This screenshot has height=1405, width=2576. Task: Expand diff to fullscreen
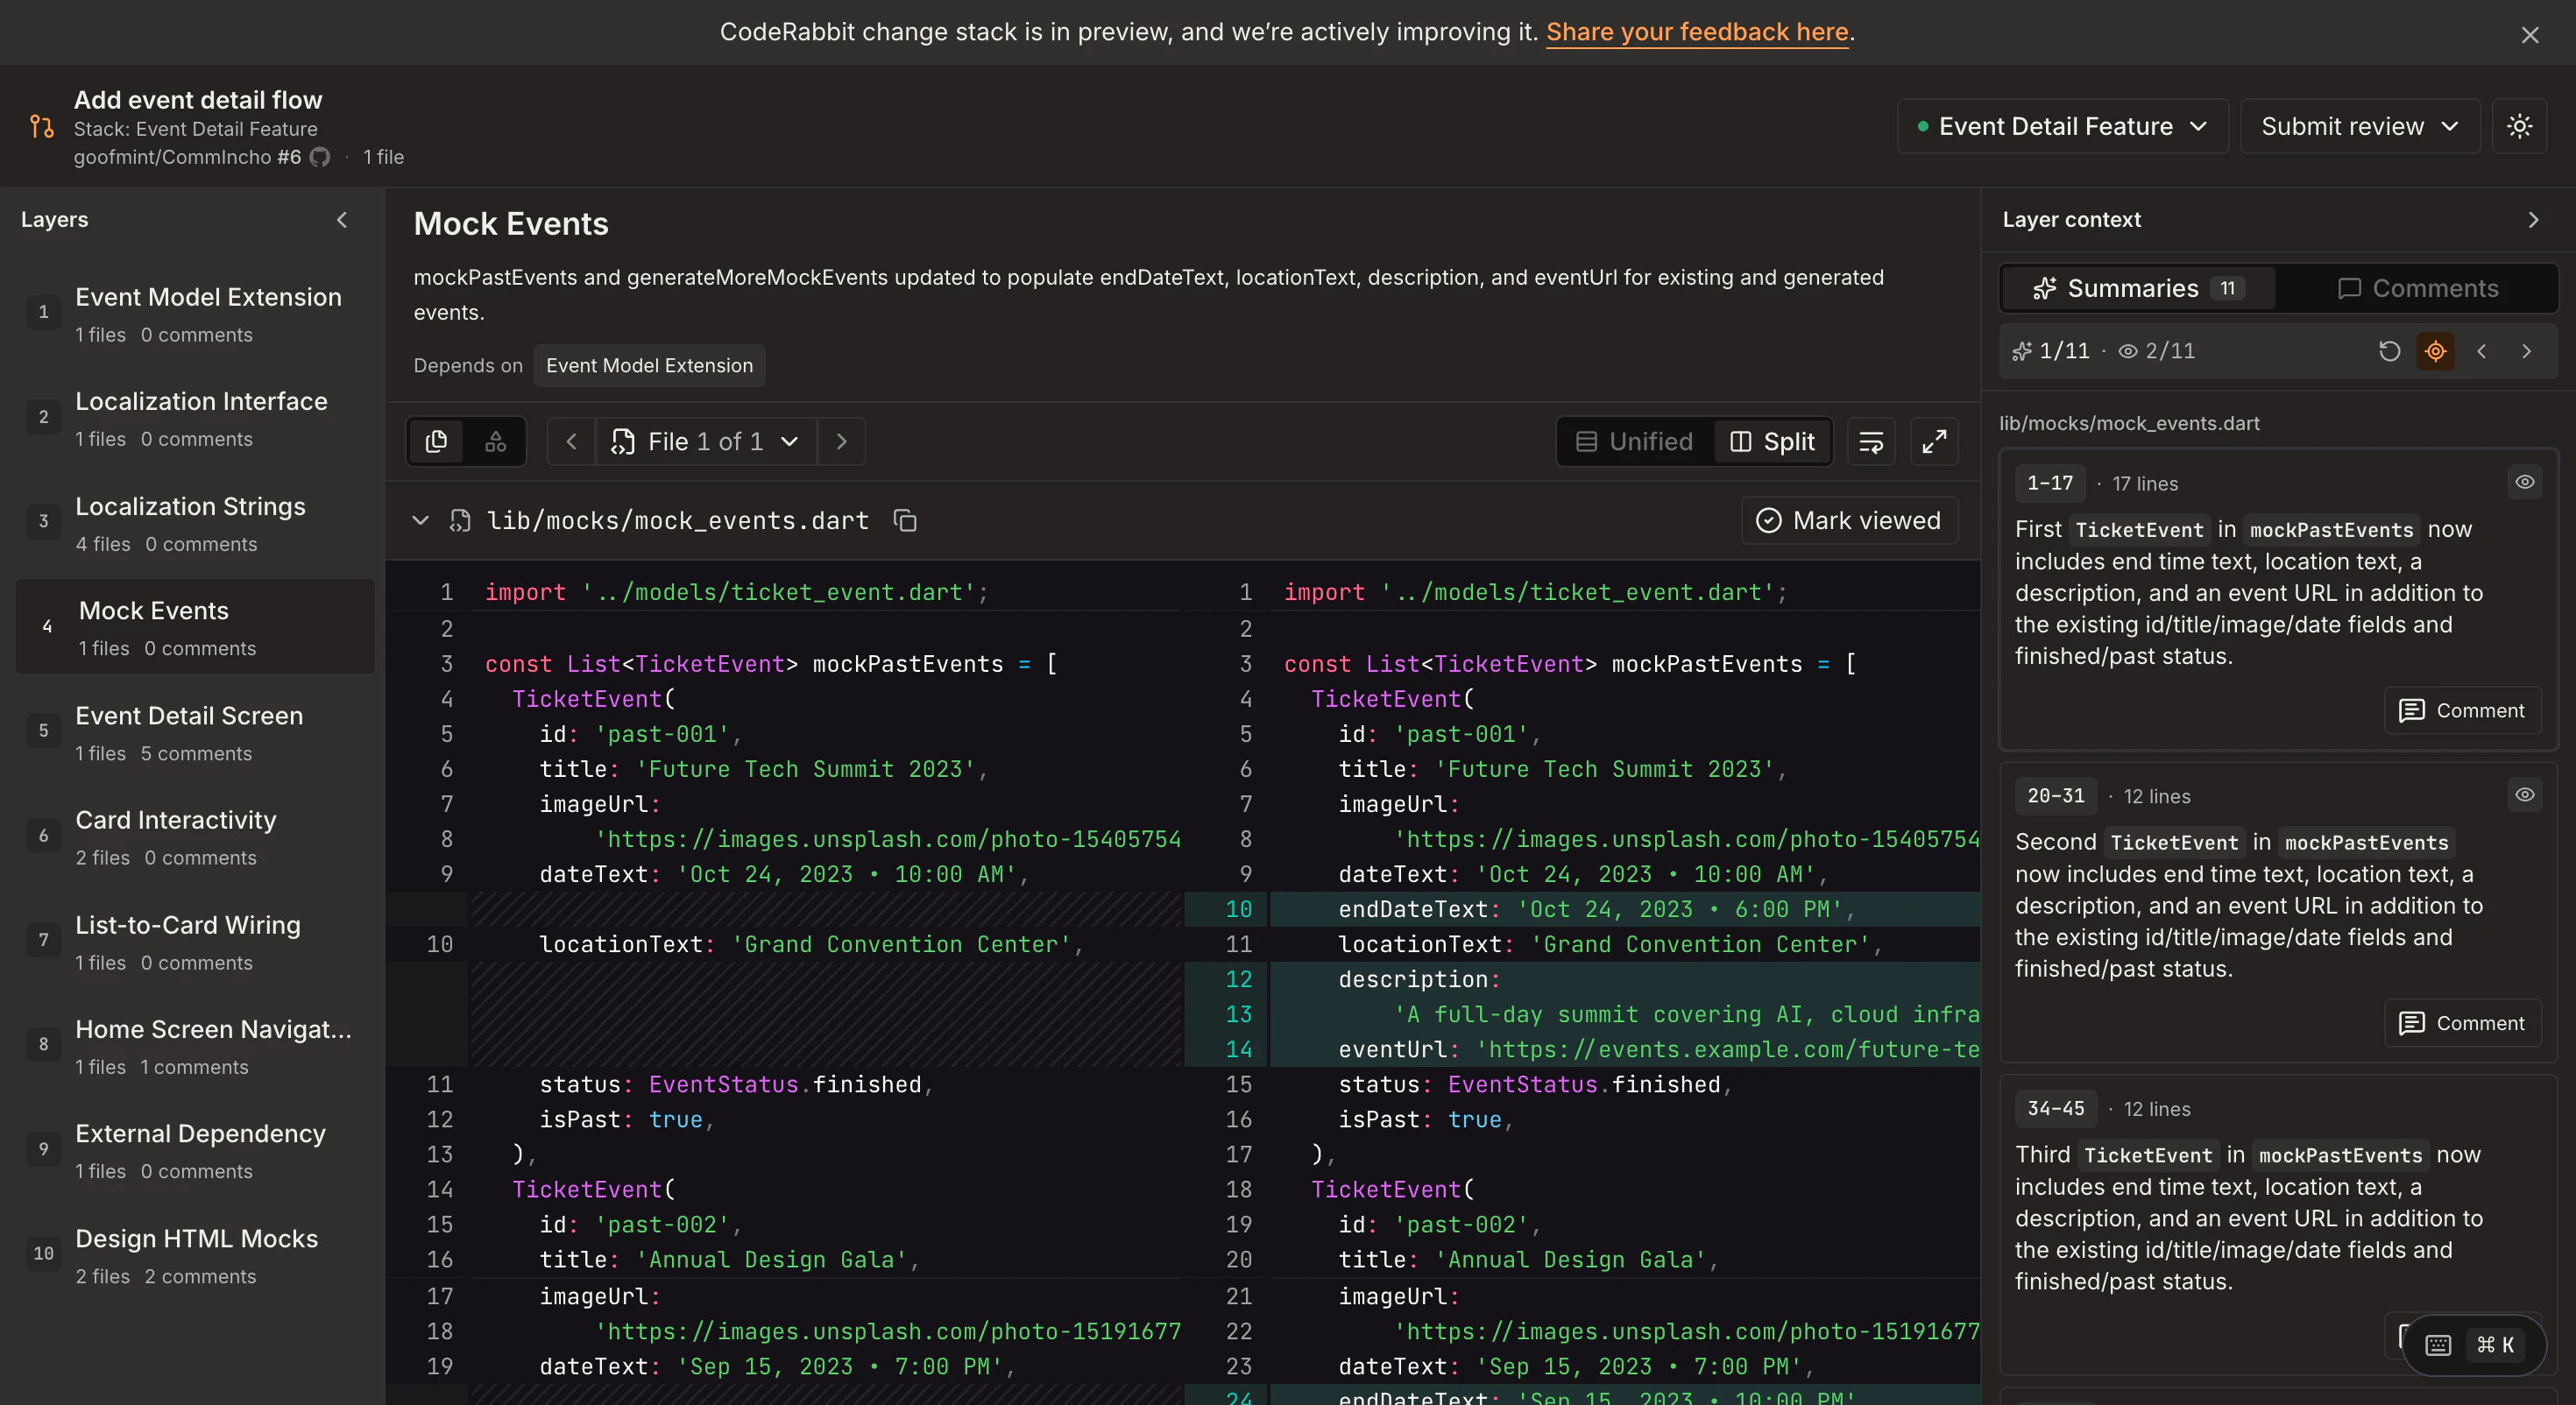pos(1934,441)
